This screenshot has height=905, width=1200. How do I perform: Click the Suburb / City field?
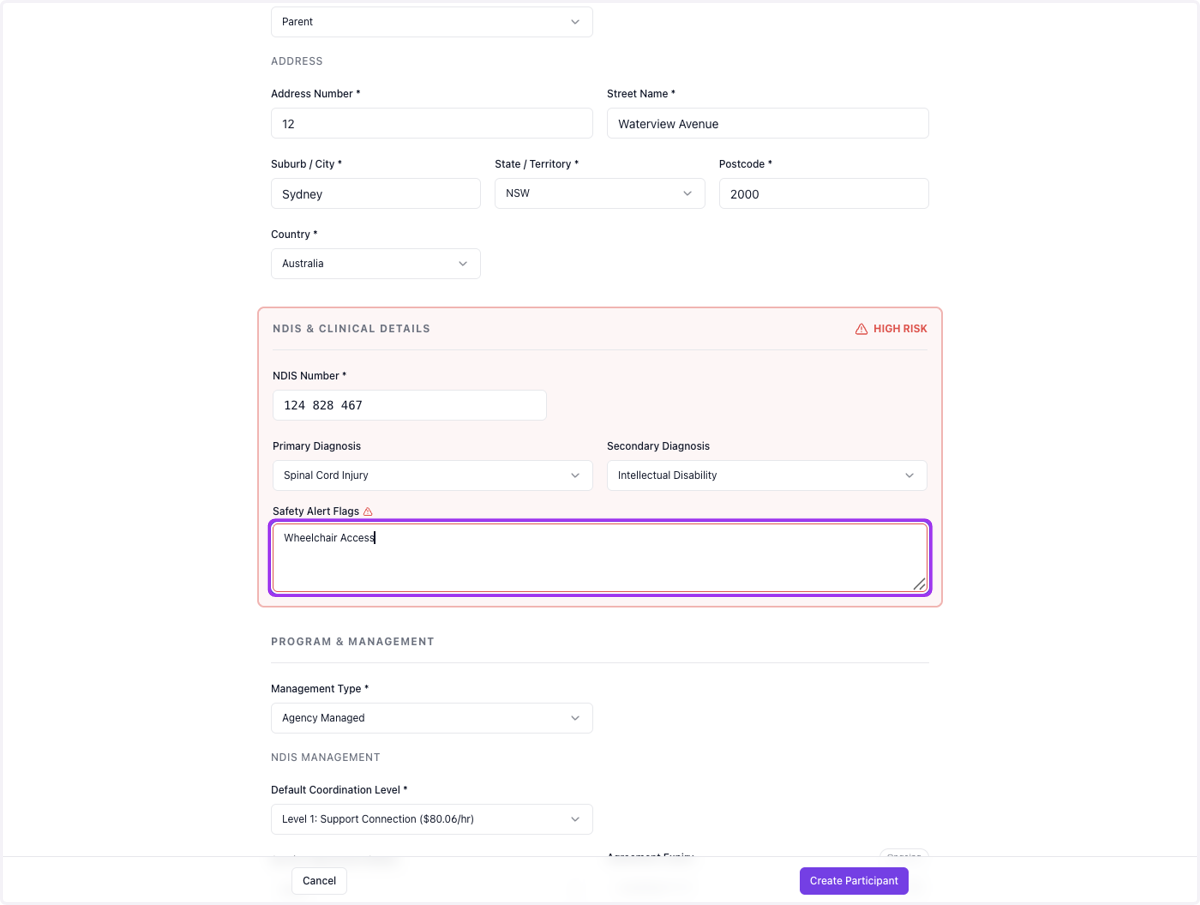click(x=376, y=194)
